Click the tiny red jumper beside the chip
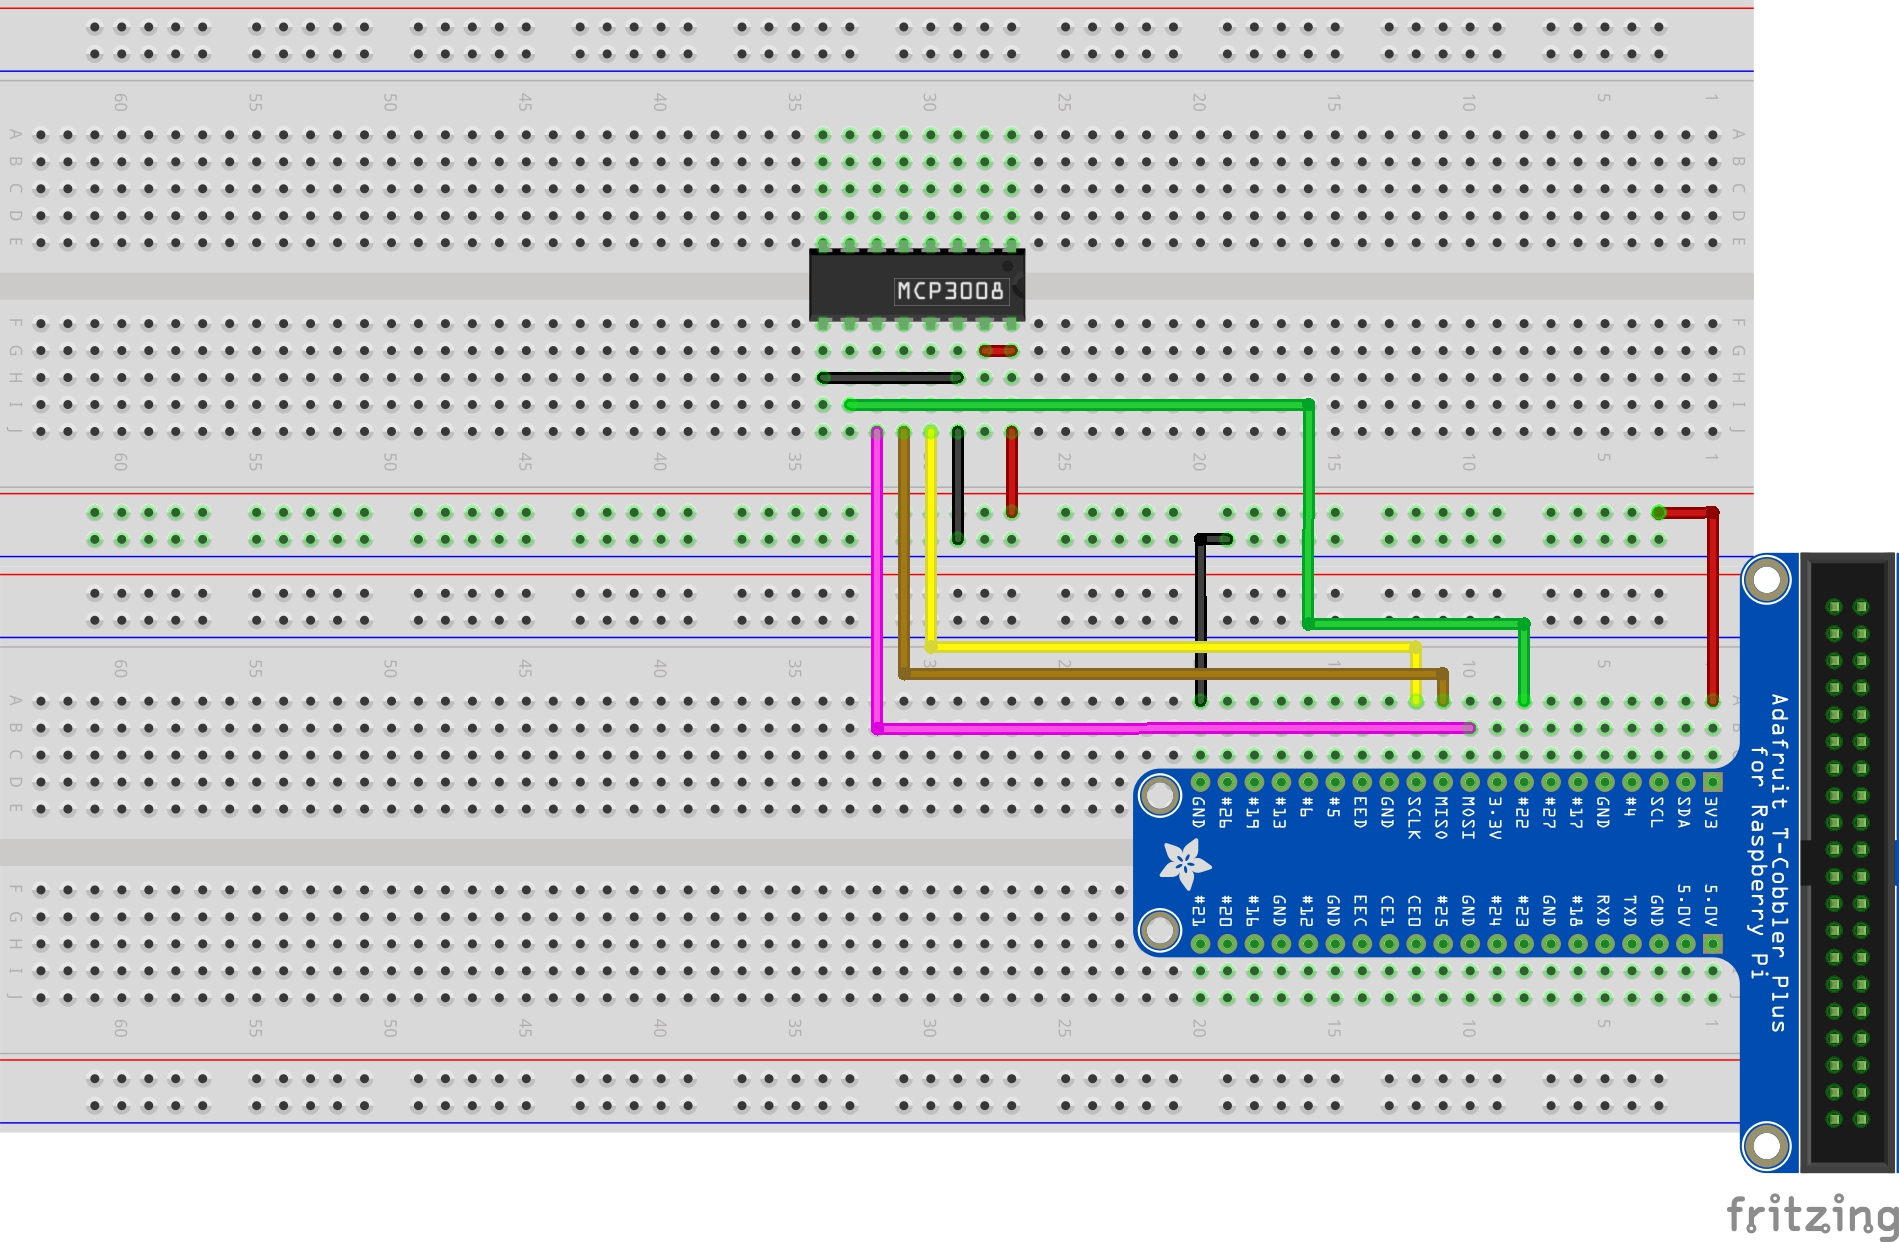The image size is (1899, 1242). (x=998, y=351)
